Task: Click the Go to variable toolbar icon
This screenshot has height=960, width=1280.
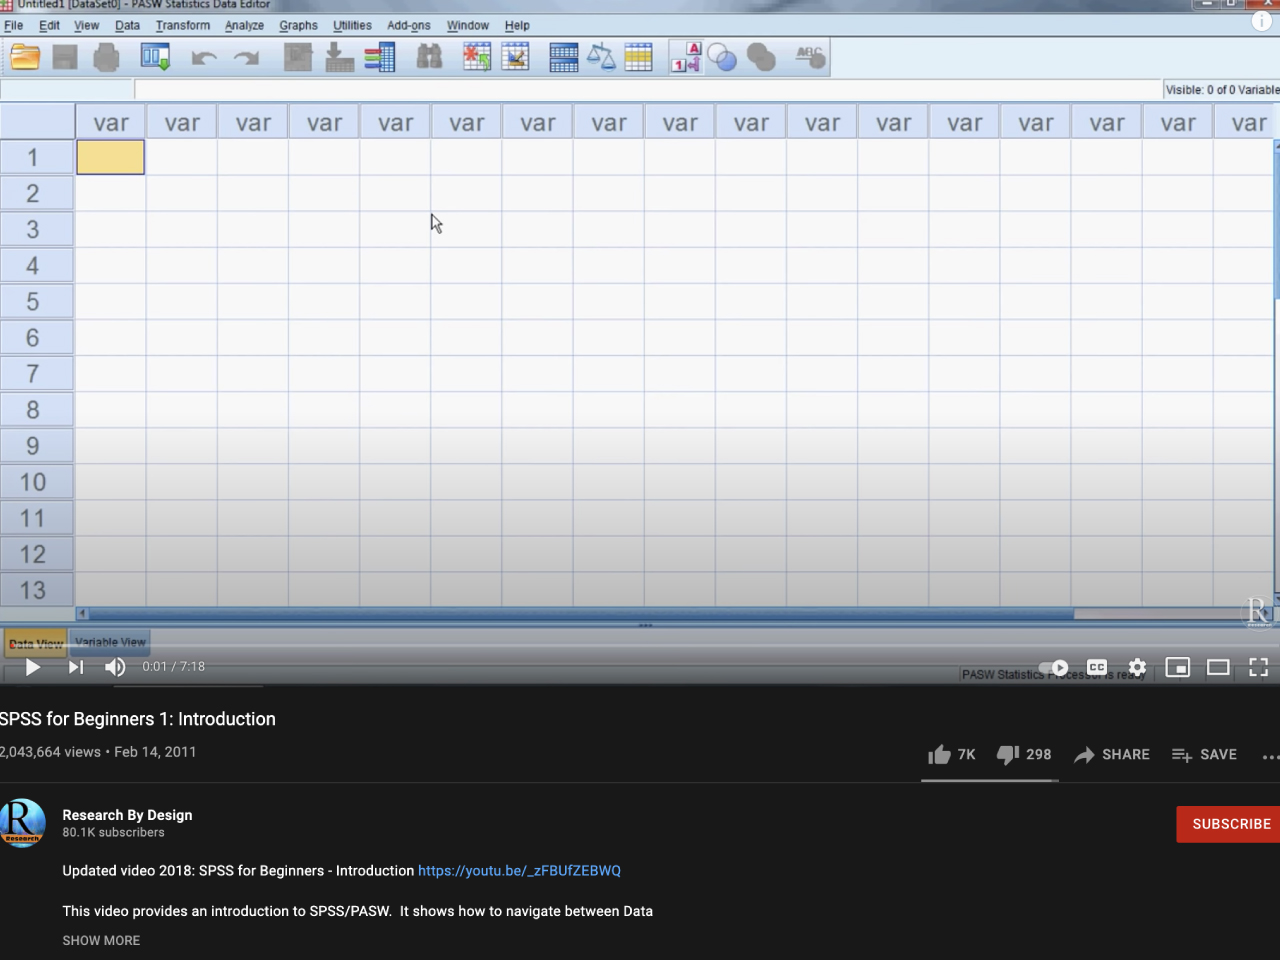Action: 339,58
